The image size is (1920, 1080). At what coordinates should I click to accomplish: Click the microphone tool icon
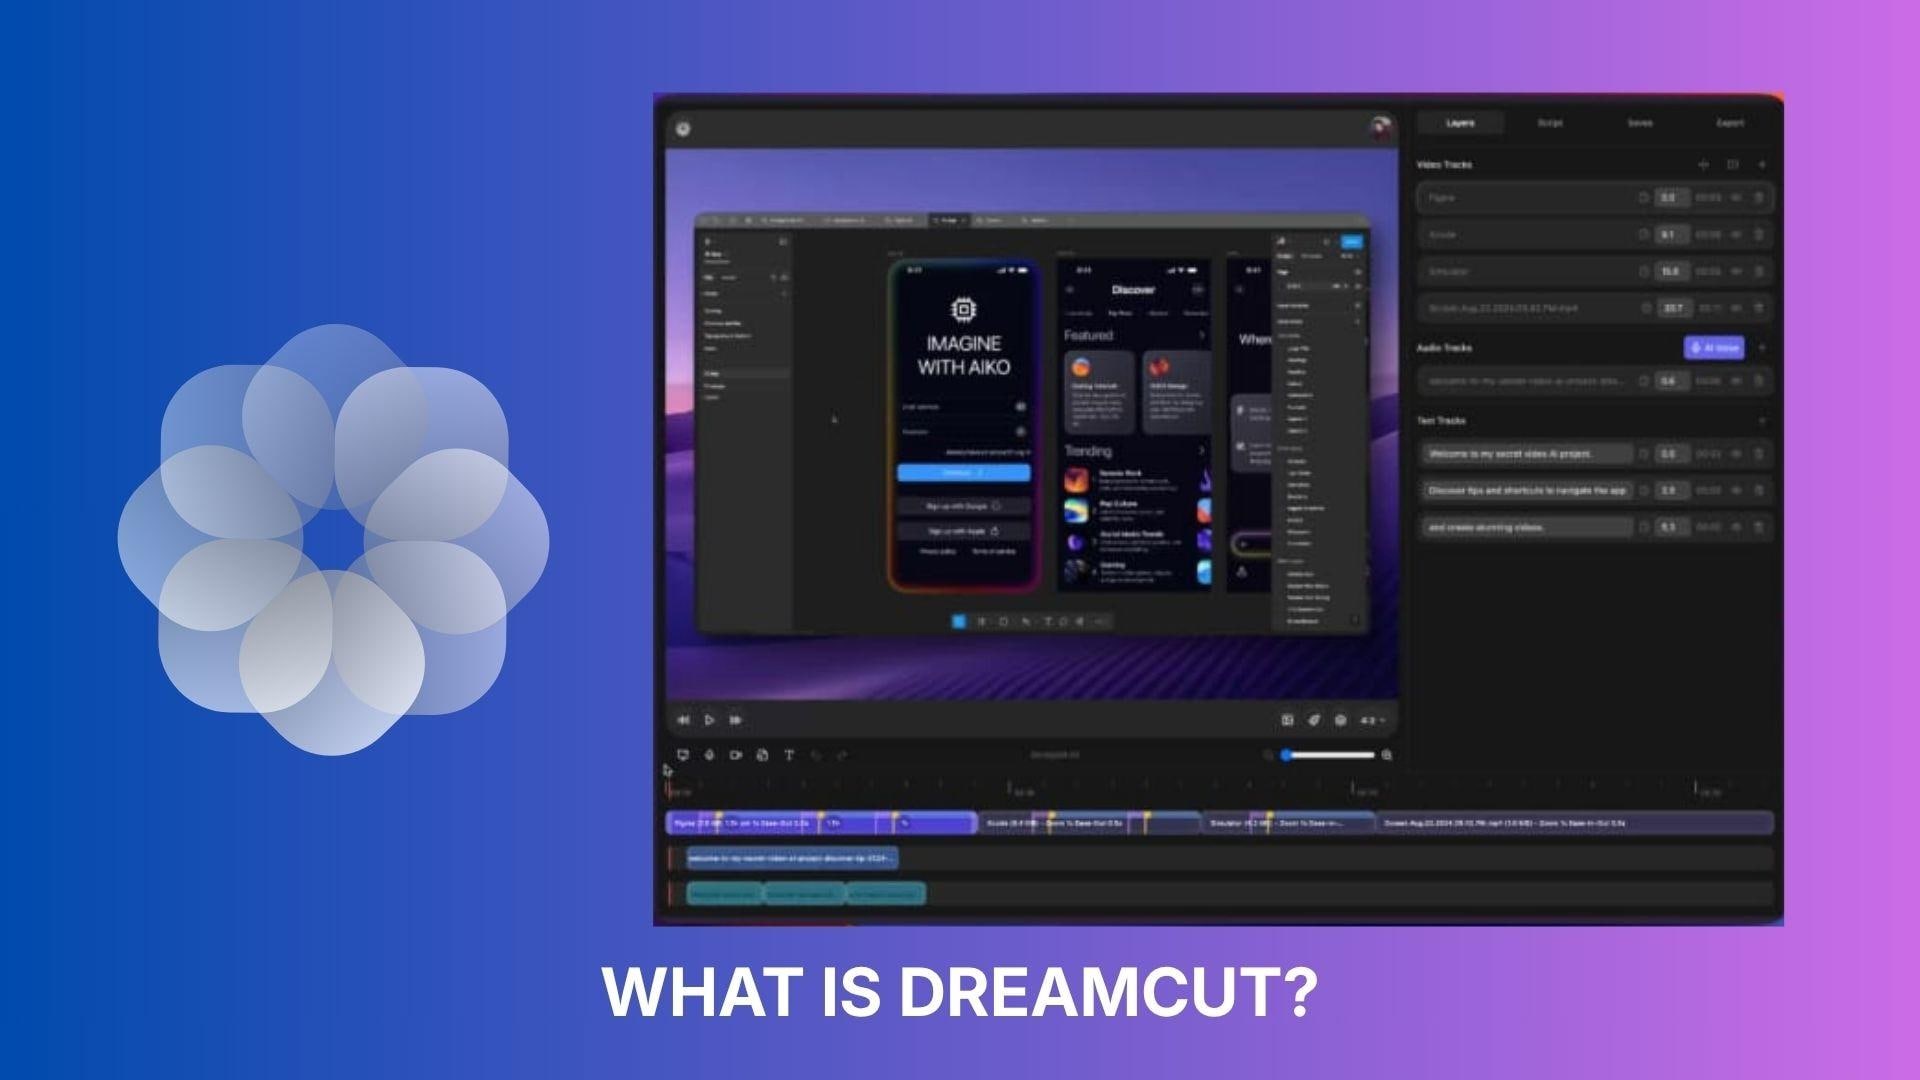(x=709, y=755)
